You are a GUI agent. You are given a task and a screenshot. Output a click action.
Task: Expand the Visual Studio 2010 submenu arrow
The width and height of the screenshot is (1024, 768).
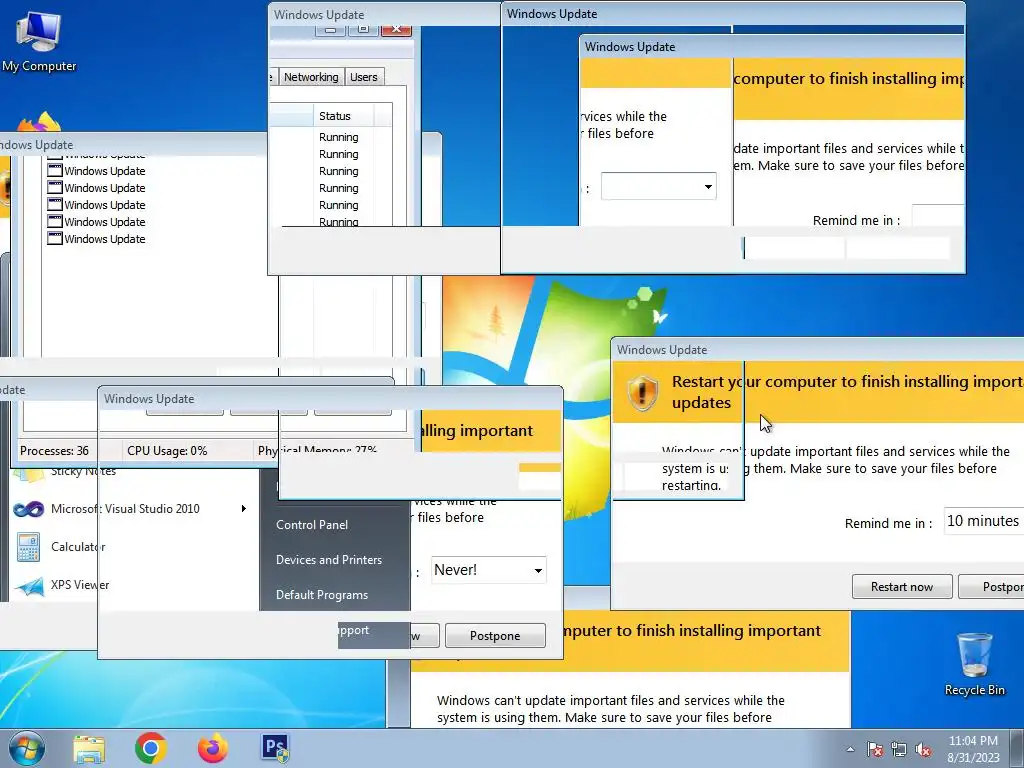(244, 509)
